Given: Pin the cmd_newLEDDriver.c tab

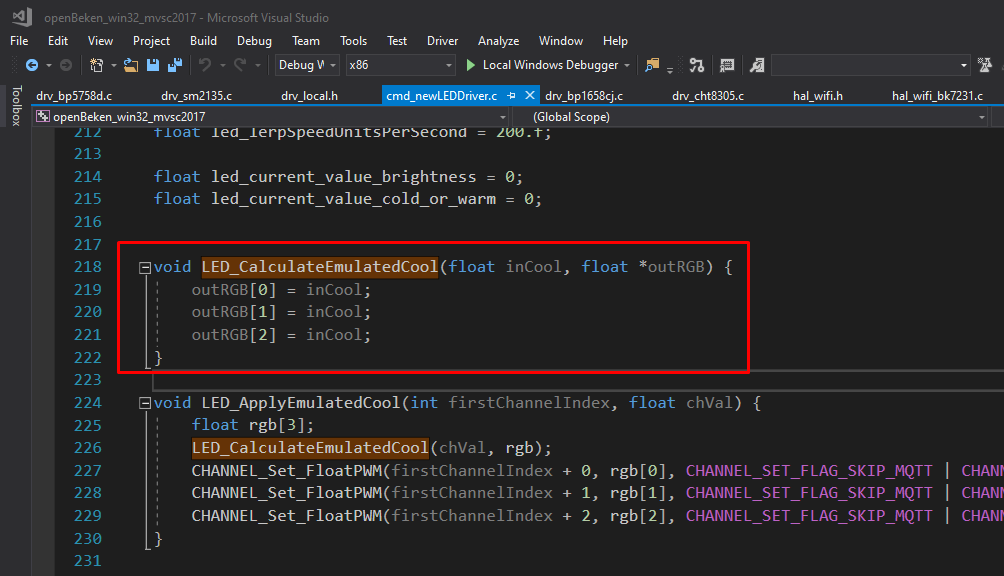Looking at the screenshot, I should click(511, 95).
